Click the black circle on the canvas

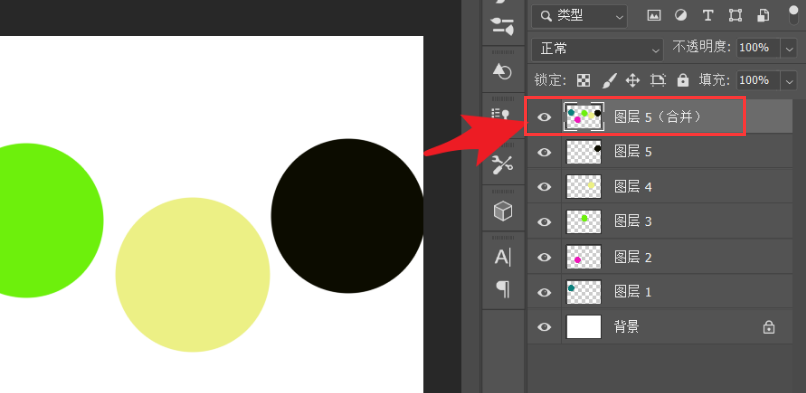[347, 216]
